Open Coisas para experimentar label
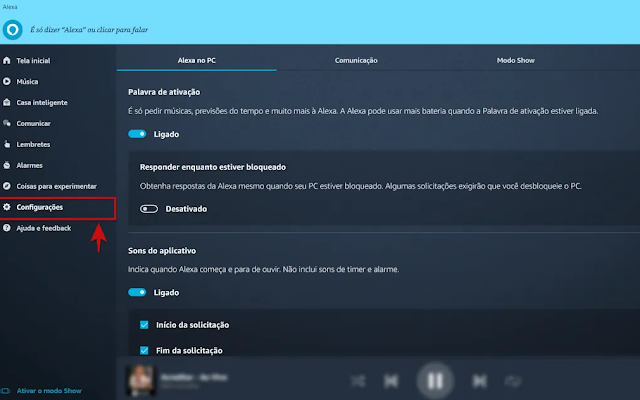This screenshot has height=400, width=640. tap(56, 186)
